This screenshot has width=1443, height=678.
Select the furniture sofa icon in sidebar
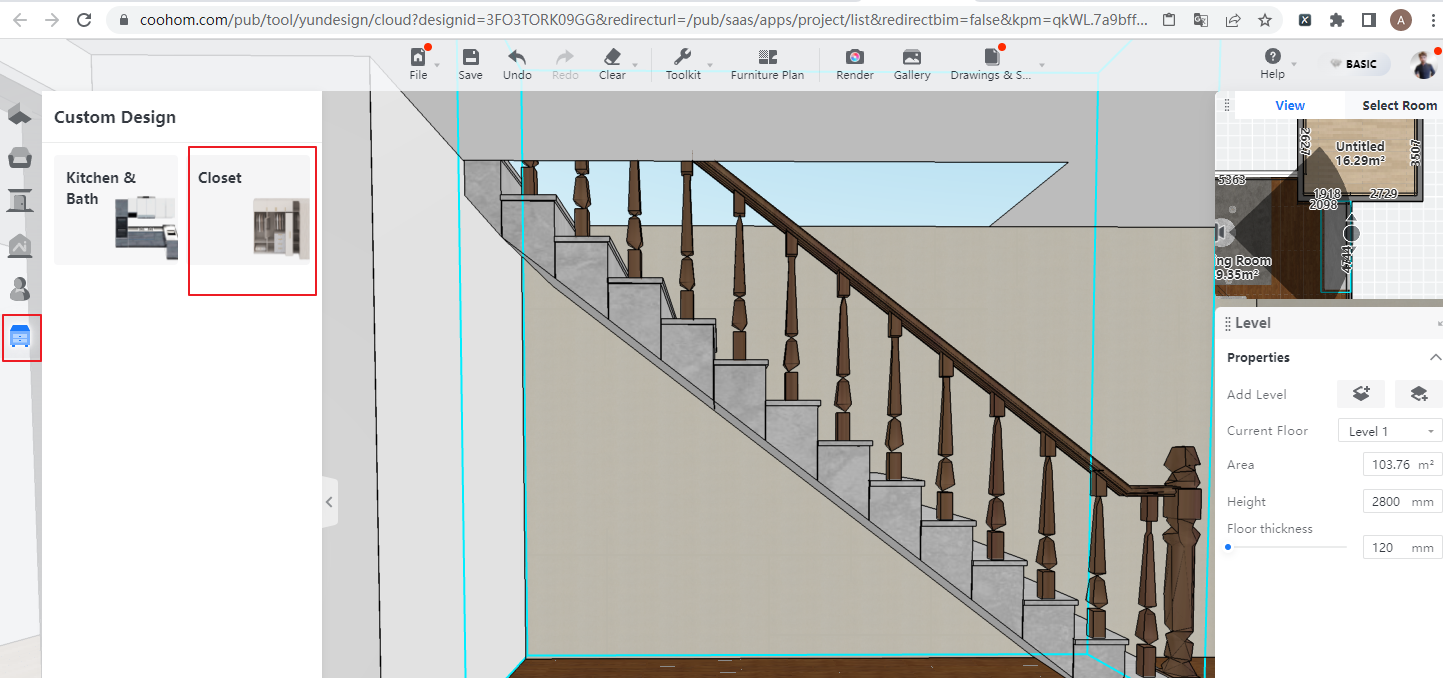pyautogui.click(x=19, y=158)
